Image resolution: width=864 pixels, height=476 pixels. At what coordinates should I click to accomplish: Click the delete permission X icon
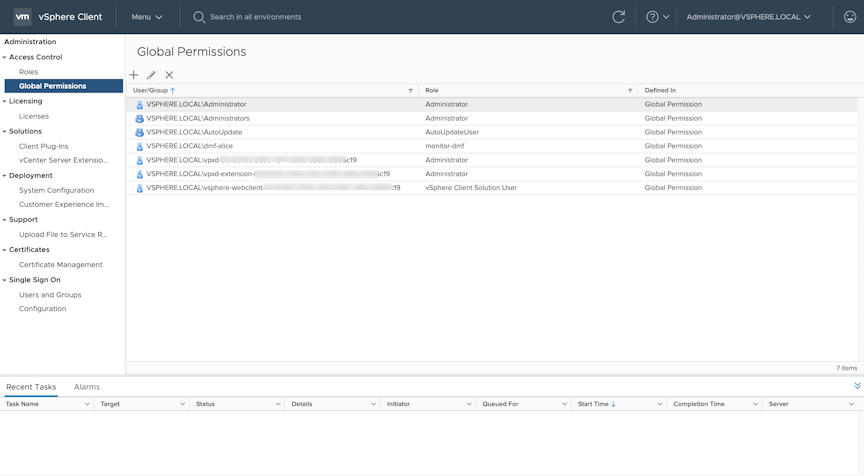[169, 75]
